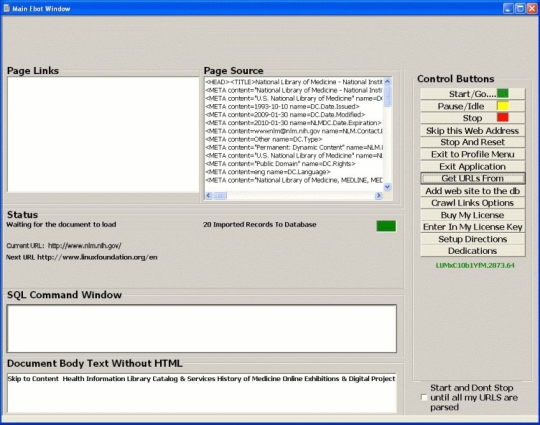
Task: Click the Exit Application button
Action: click(x=472, y=166)
